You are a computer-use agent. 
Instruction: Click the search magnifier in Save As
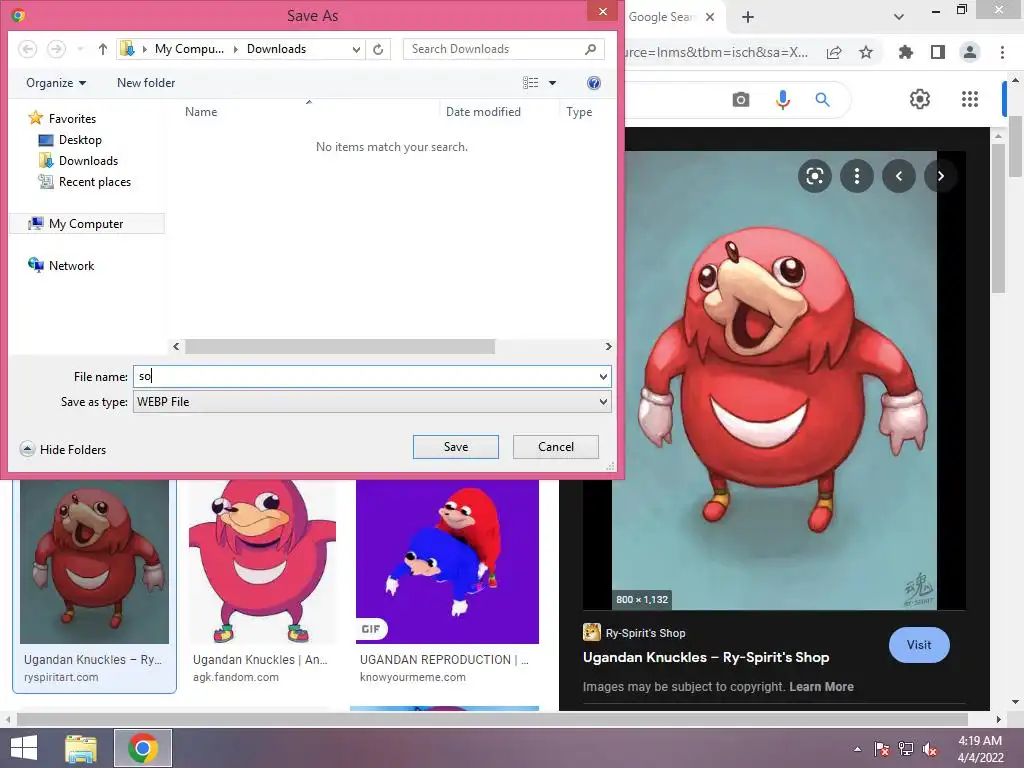point(590,49)
